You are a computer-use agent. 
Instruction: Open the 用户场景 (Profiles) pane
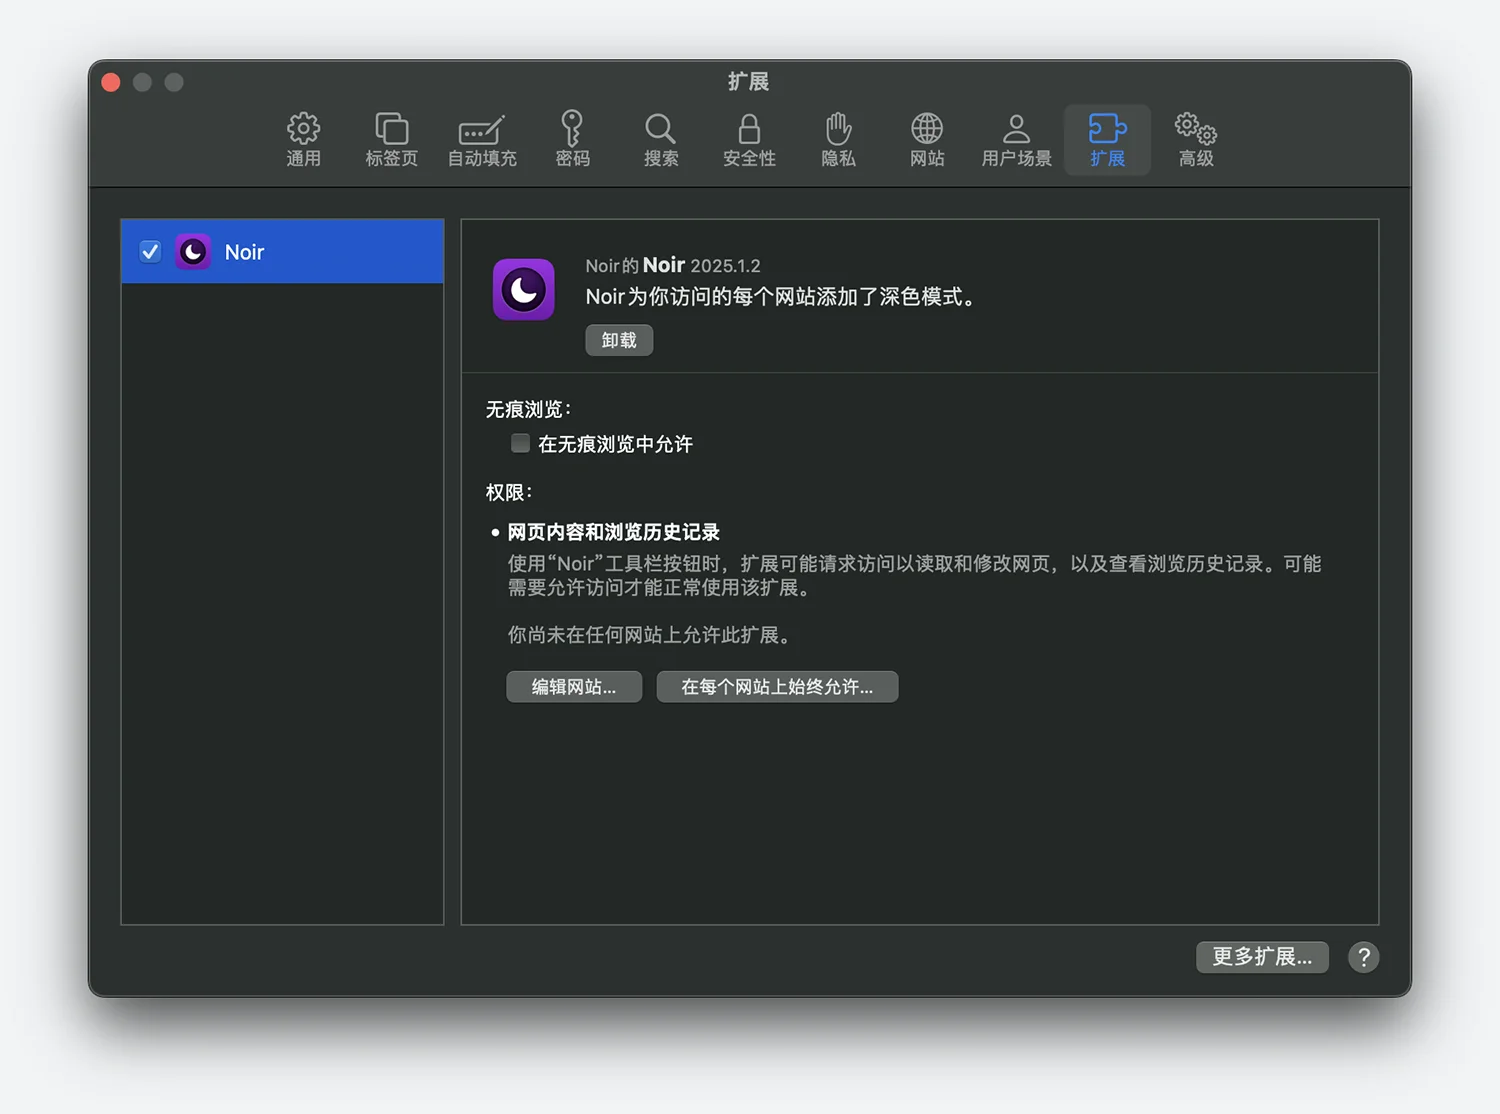click(1016, 140)
